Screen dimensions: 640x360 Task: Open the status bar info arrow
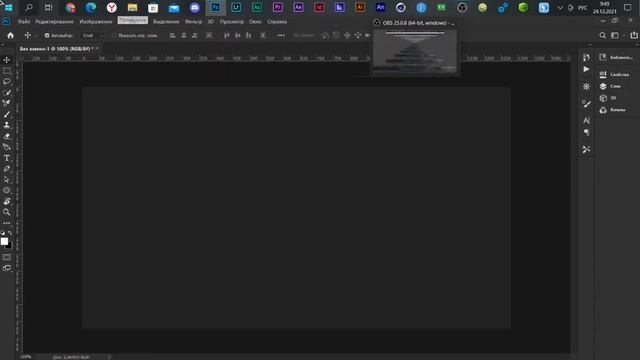pos(109,357)
